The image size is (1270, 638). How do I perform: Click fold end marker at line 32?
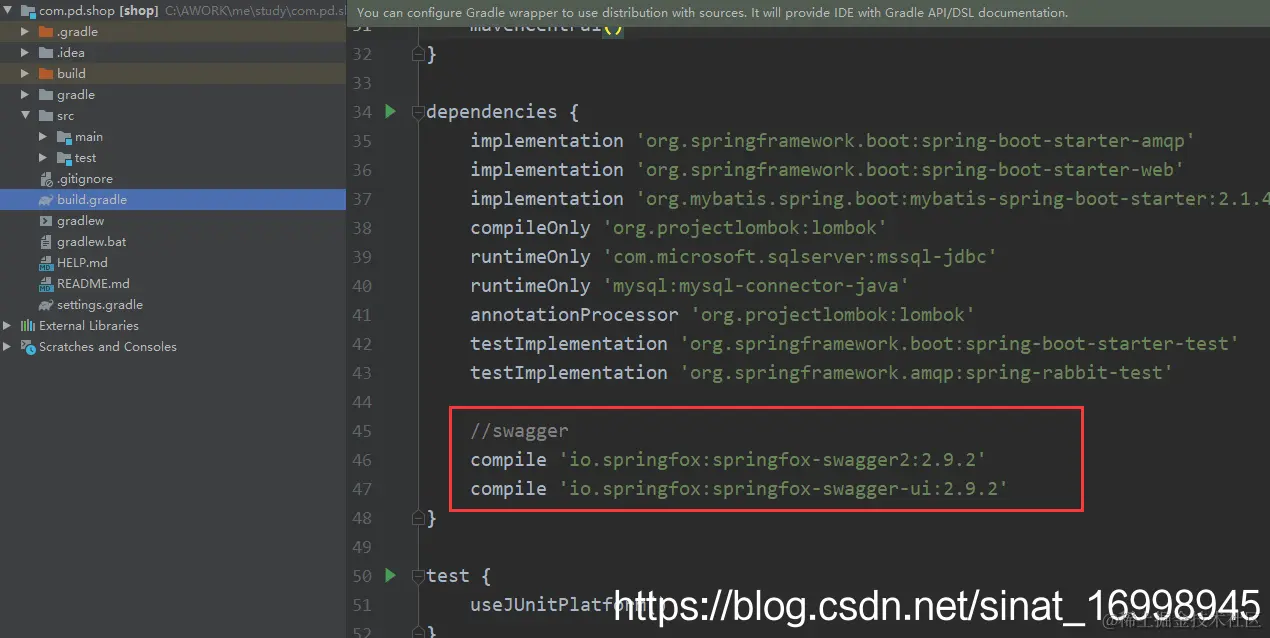[418, 54]
